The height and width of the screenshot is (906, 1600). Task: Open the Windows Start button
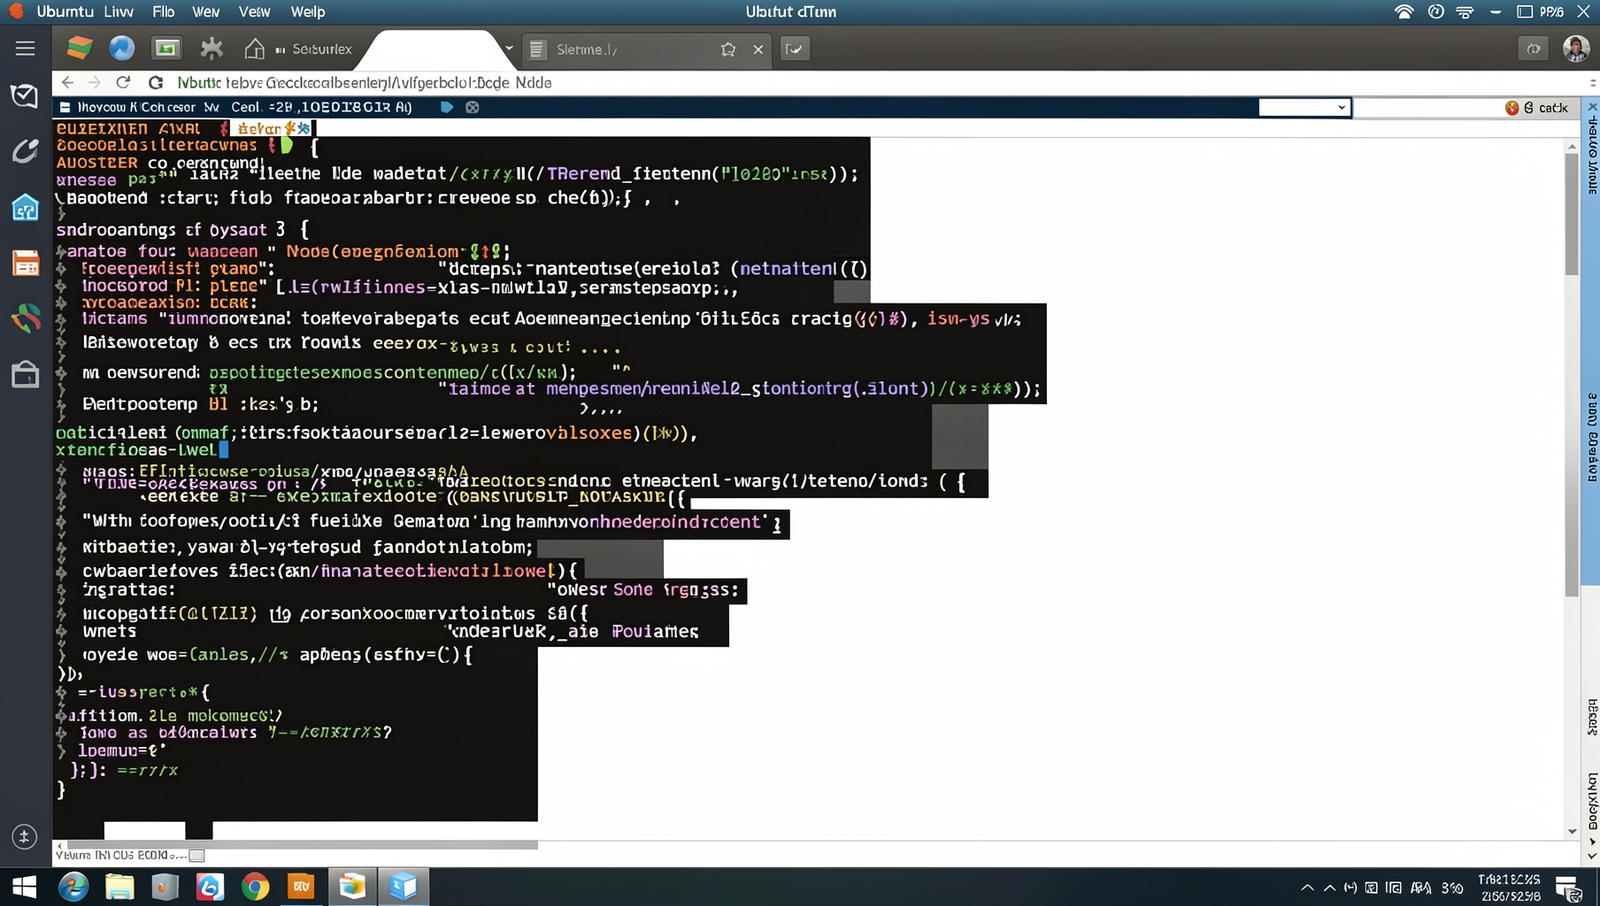(x=24, y=887)
